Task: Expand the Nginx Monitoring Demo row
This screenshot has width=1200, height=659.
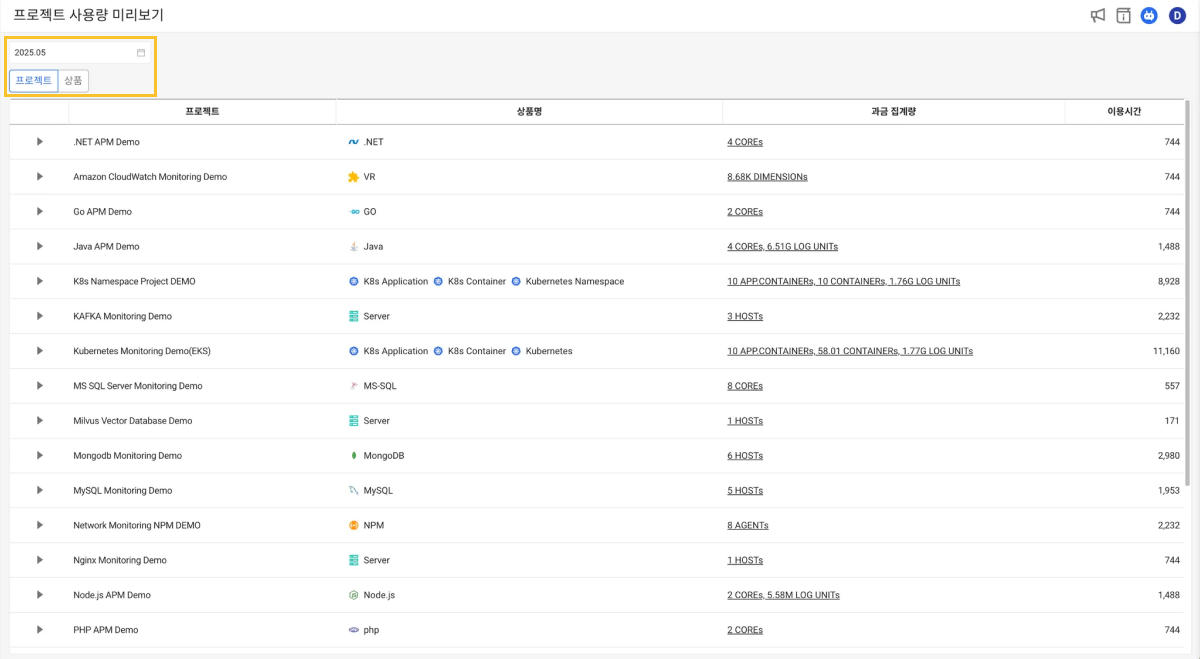Action: [40, 560]
